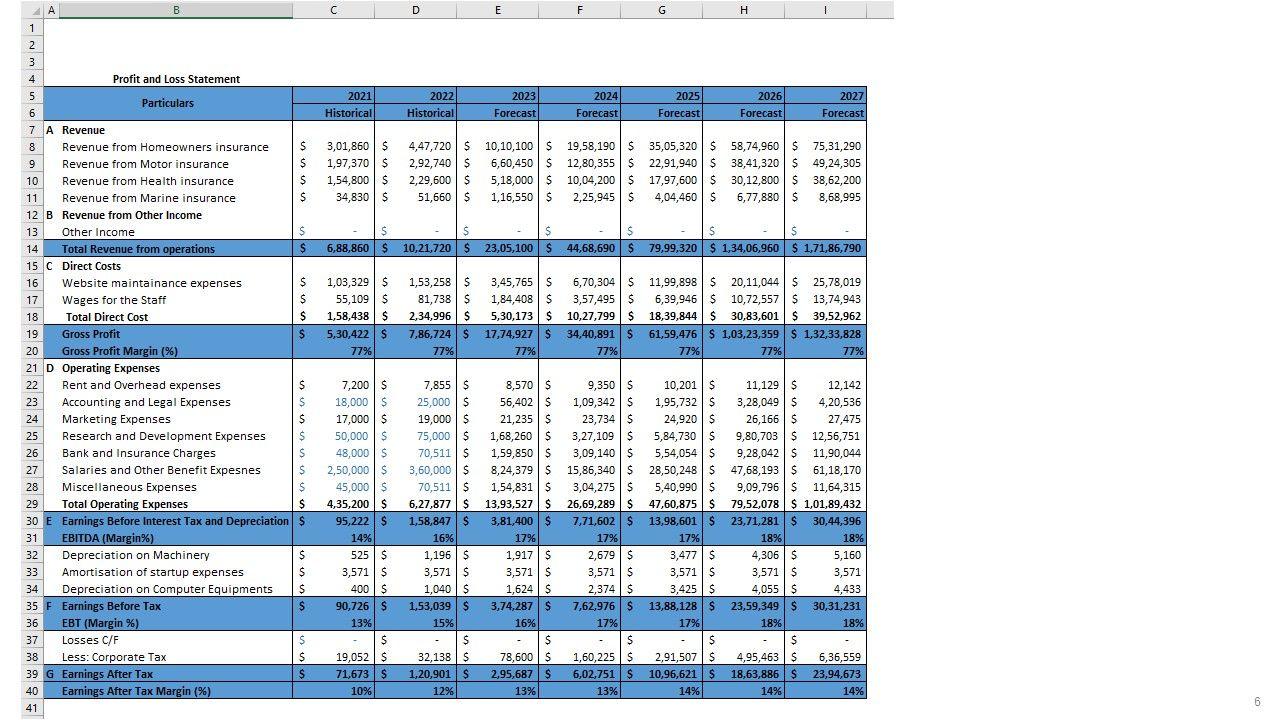Click the Total Revenue from operations label
Viewport: 1280px width, 720px height.
[x=138, y=249]
